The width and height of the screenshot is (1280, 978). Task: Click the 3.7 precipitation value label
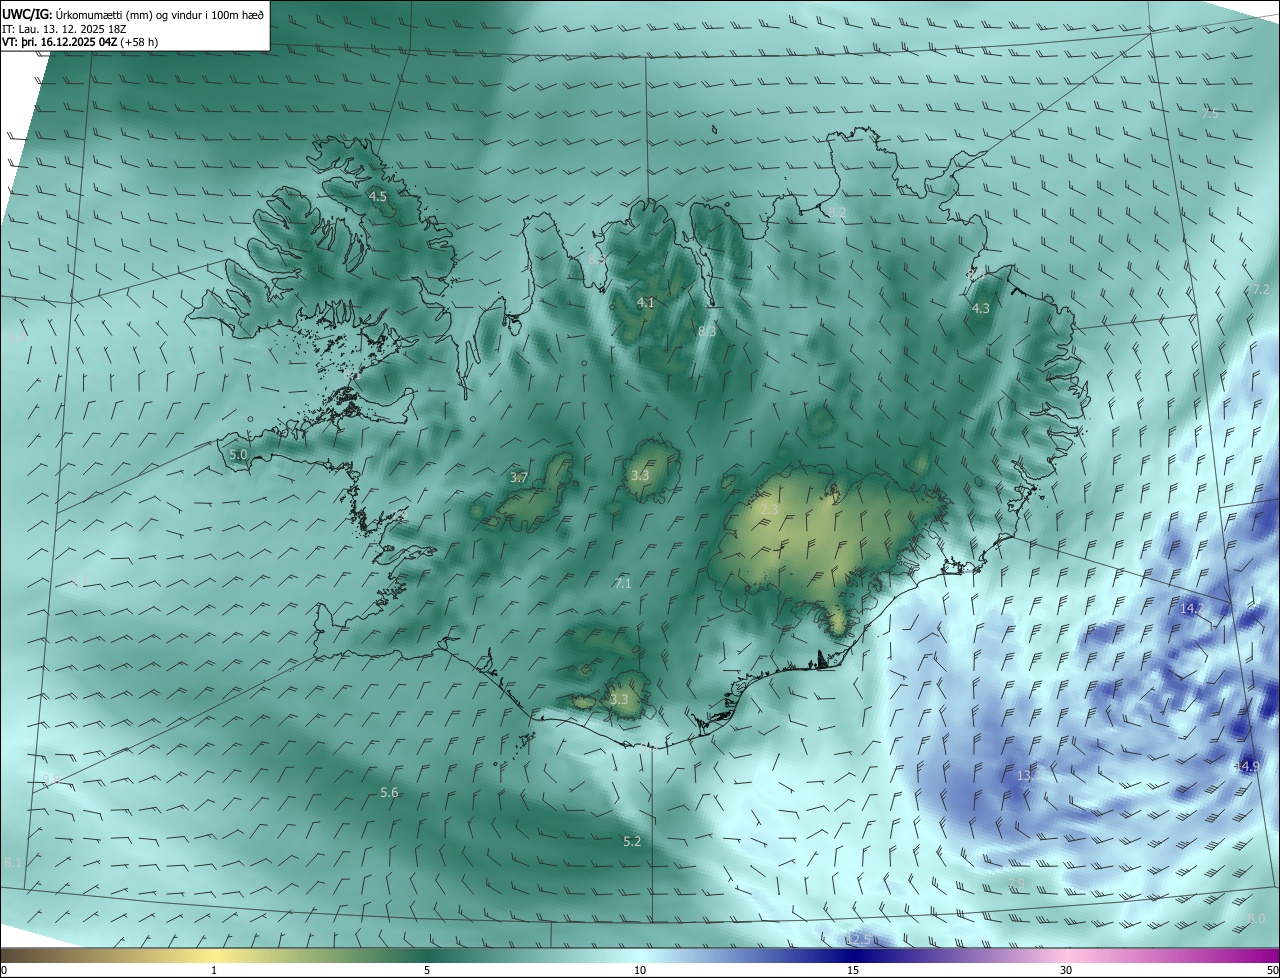(x=519, y=478)
